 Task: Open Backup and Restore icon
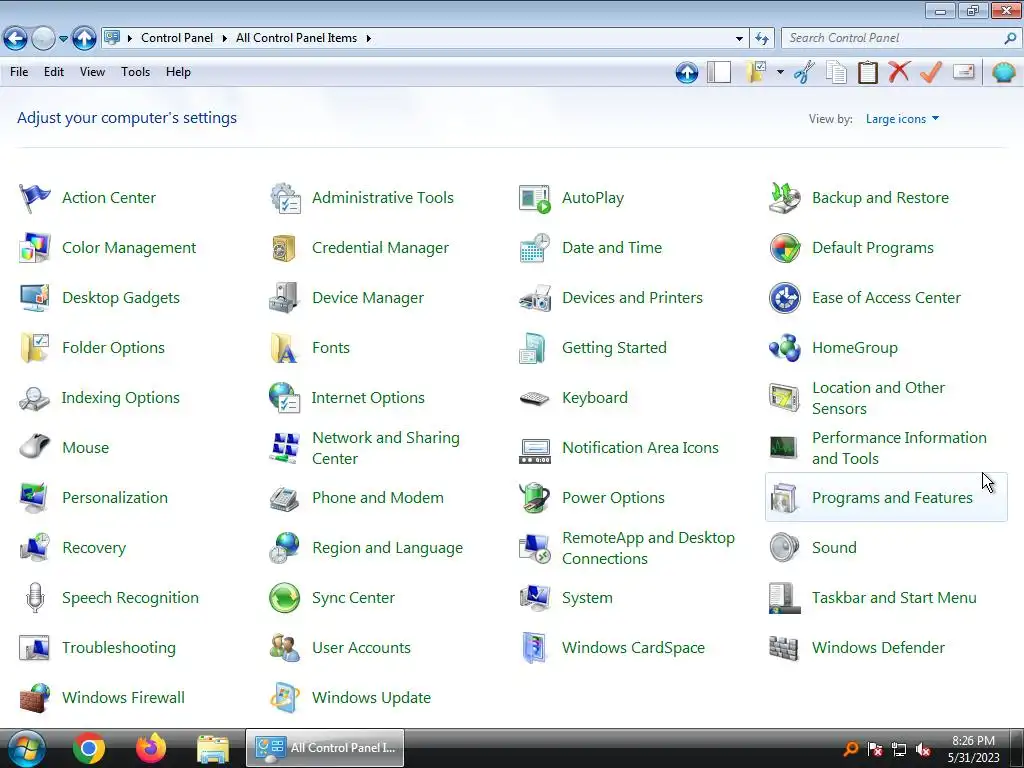point(784,198)
